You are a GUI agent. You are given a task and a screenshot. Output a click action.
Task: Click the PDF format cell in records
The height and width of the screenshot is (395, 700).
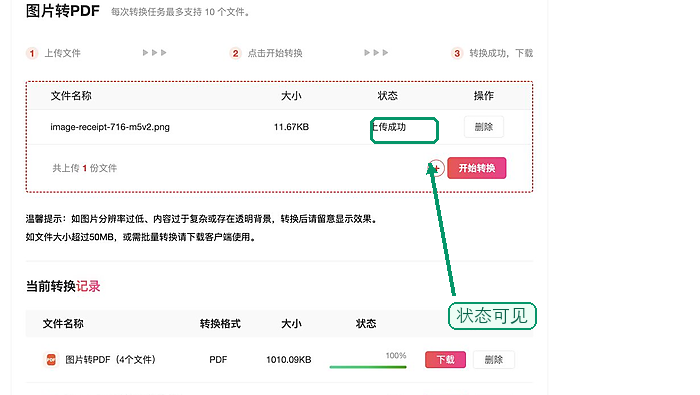coord(218,360)
